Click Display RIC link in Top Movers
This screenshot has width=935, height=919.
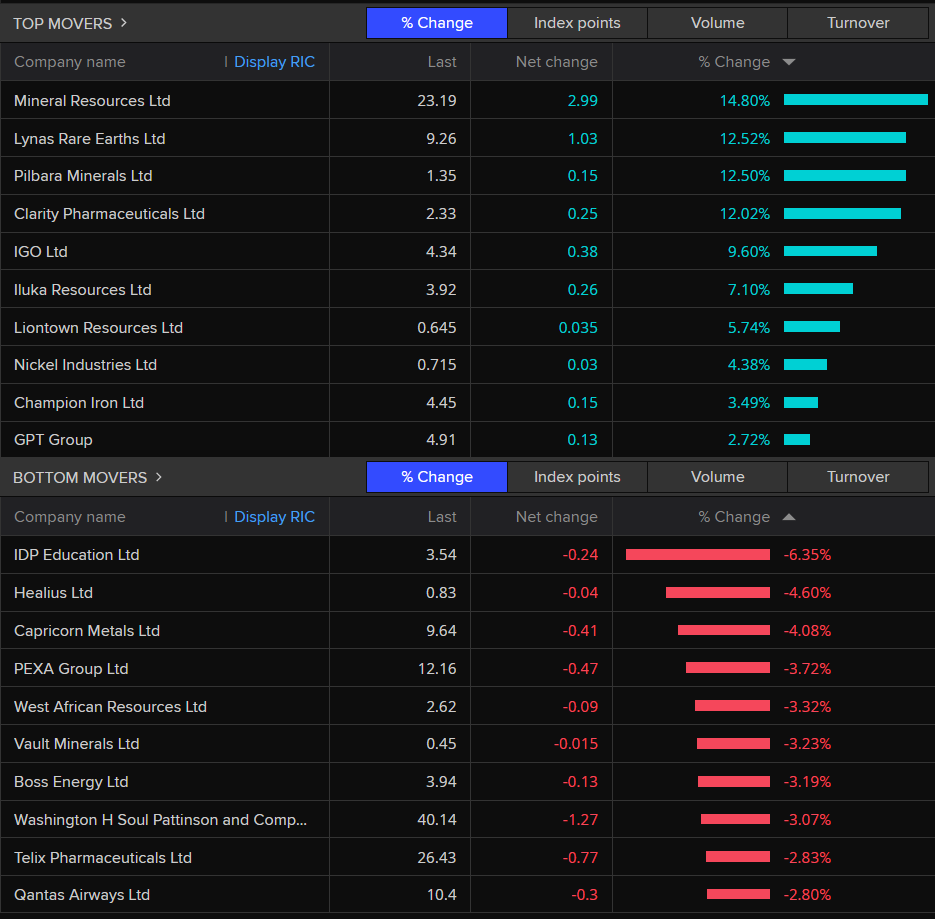(274, 62)
